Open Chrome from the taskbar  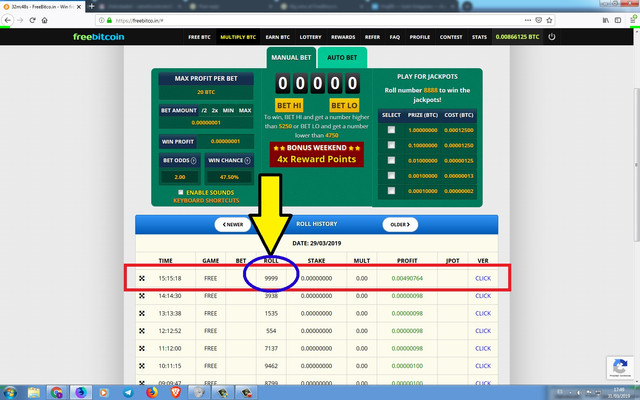pyautogui.click(x=57, y=393)
